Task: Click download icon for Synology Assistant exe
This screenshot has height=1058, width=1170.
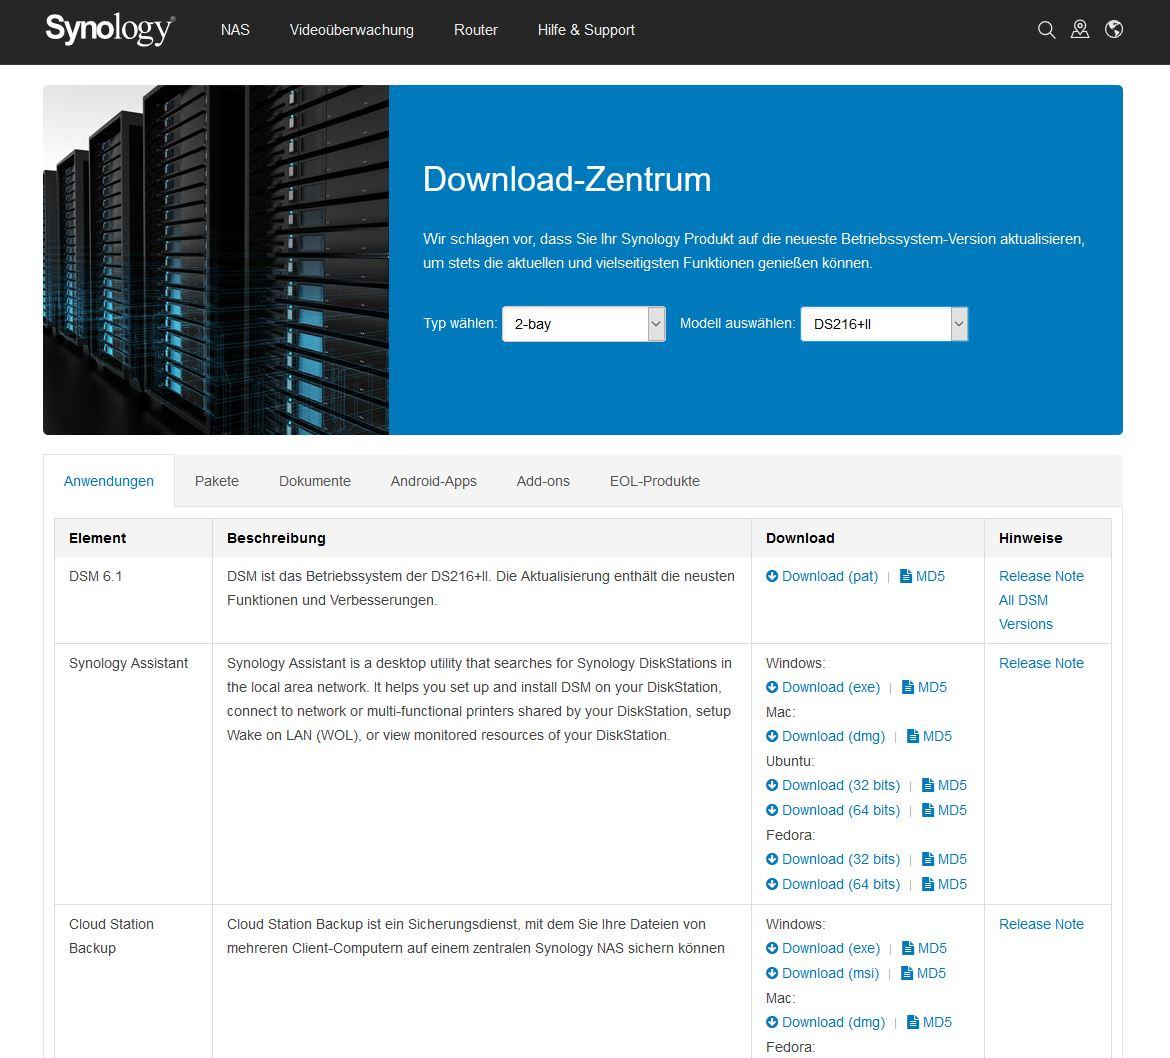Action: 772,687
